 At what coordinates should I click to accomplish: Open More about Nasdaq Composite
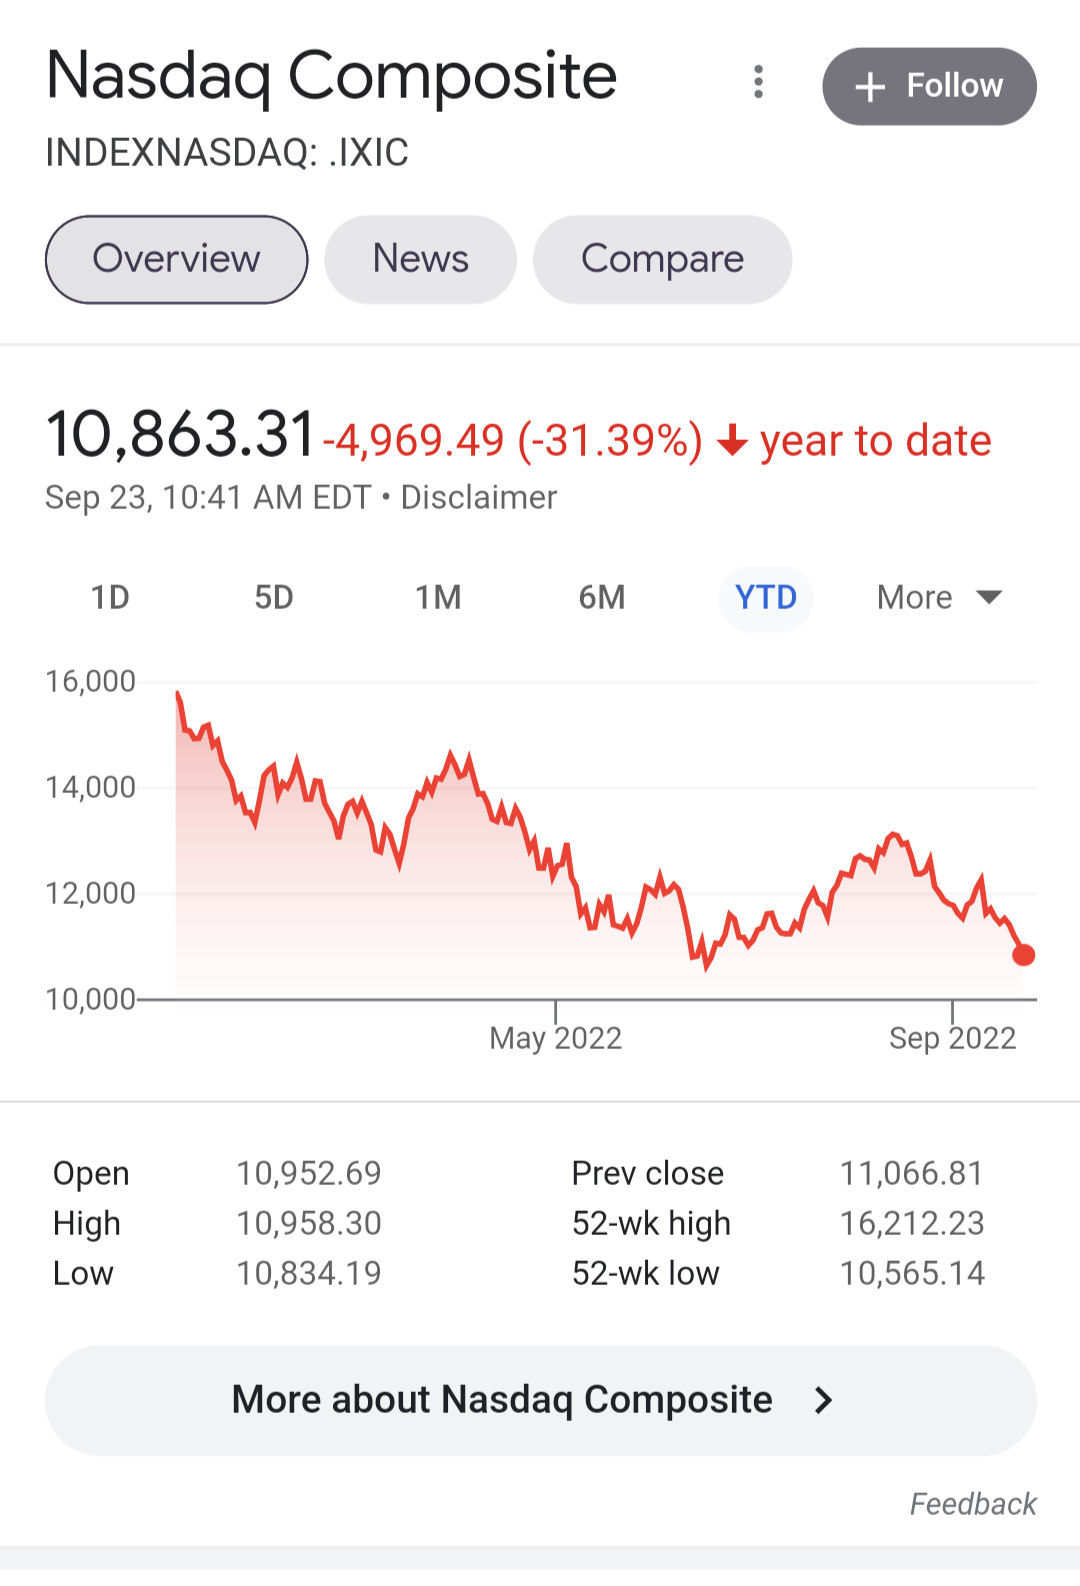[540, 1400]
